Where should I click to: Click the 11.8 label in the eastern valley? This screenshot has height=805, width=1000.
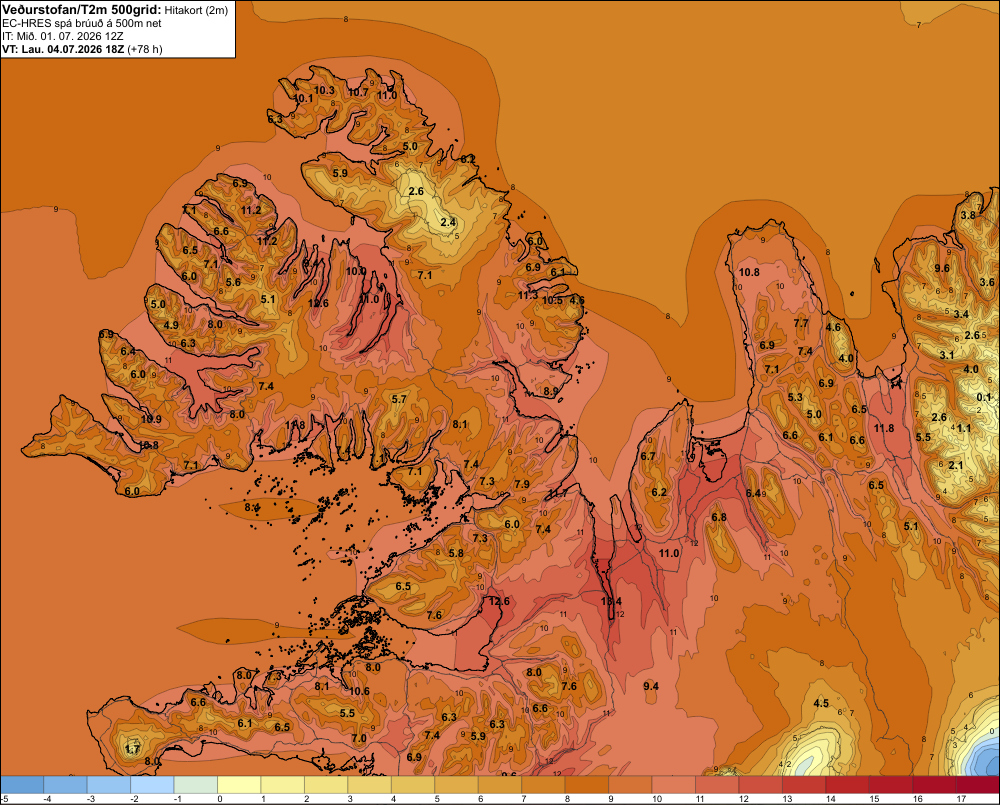tap(884, 428)
